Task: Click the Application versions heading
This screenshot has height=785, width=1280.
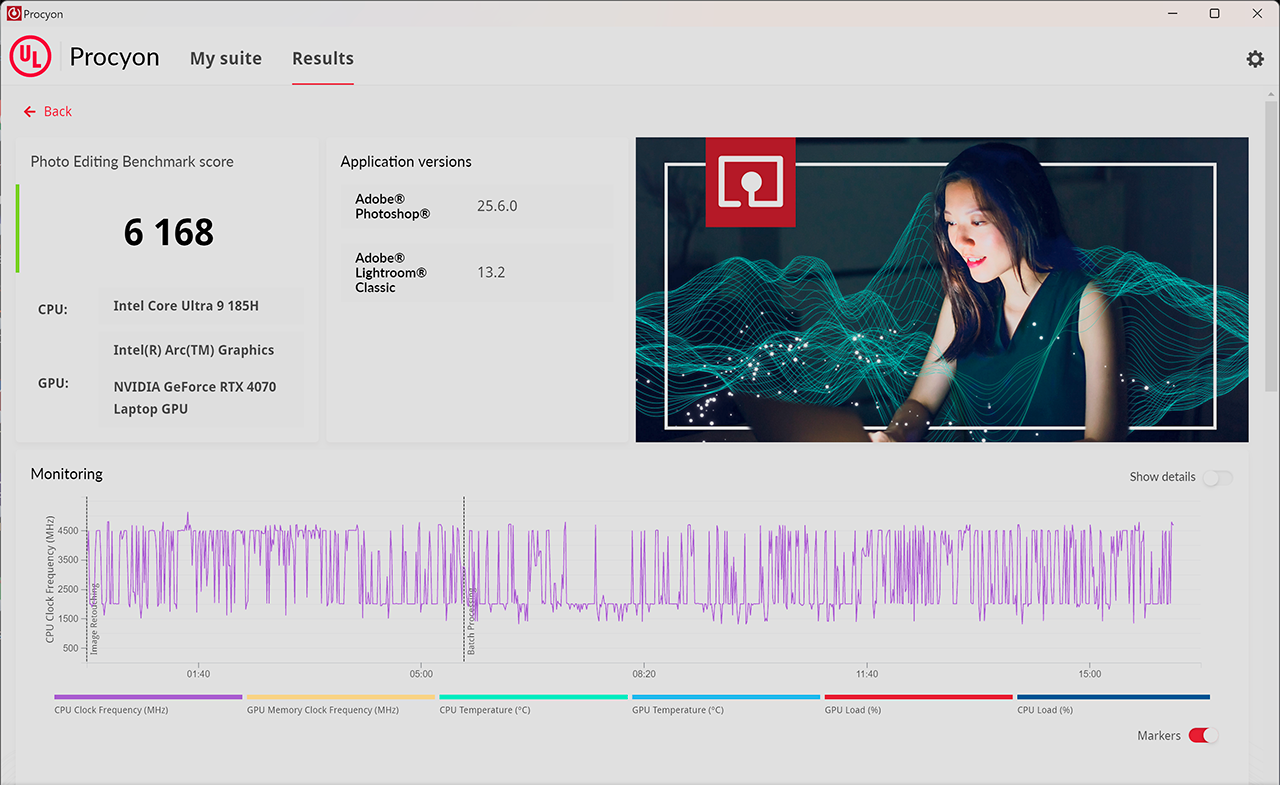Action: tap(406, 161)
